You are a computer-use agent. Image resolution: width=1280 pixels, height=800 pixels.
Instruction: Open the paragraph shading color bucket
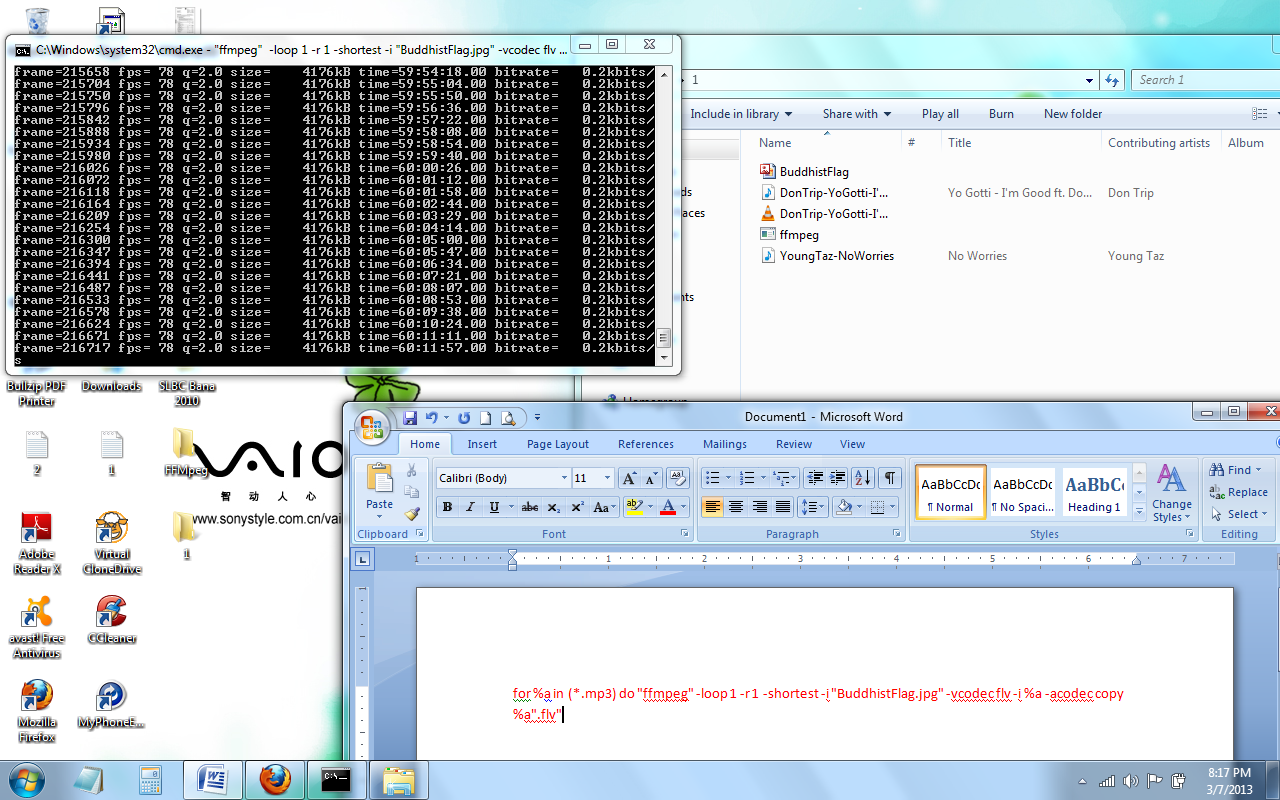(844, 507)
